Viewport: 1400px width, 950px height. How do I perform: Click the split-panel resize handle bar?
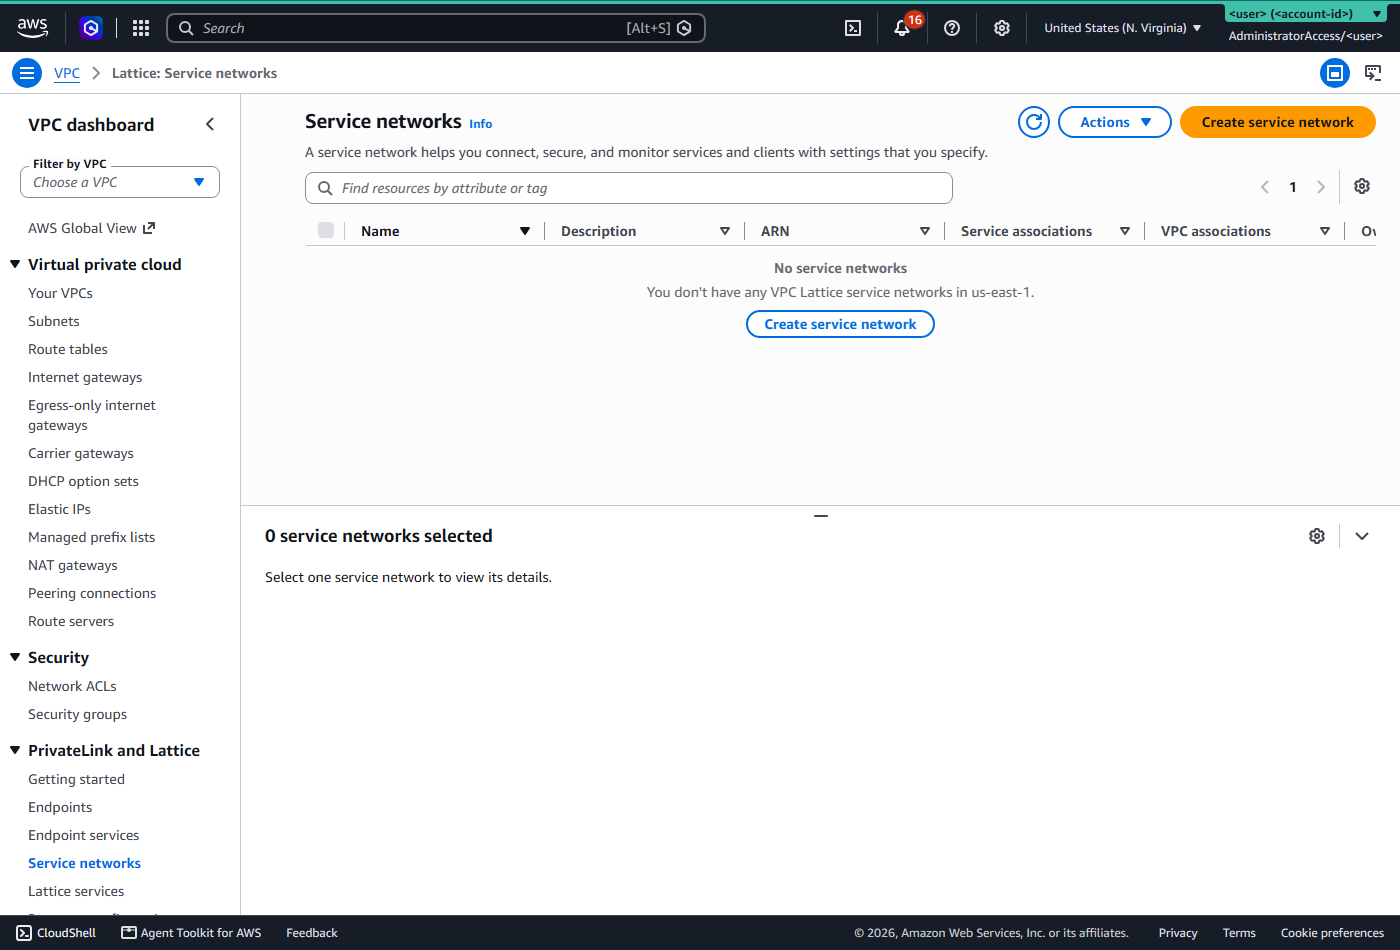point(821,516)
